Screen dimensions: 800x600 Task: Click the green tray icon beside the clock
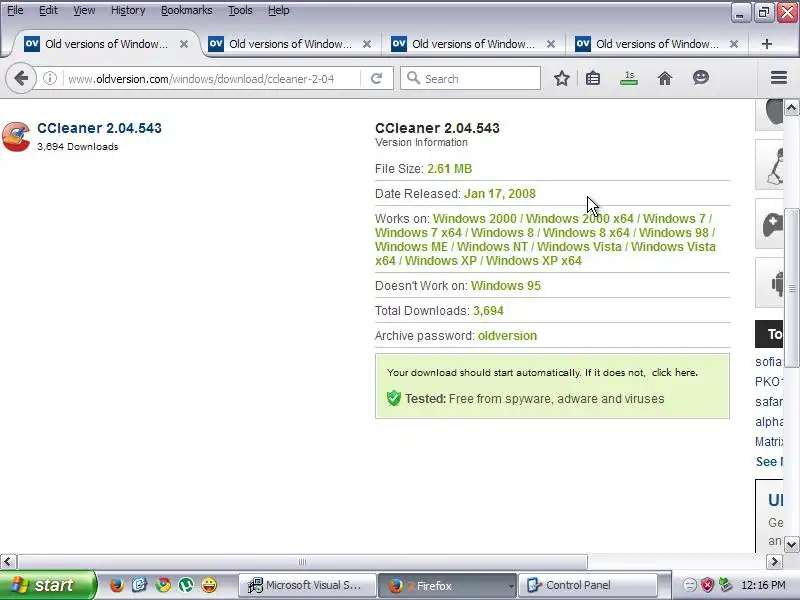click(724, 585)
